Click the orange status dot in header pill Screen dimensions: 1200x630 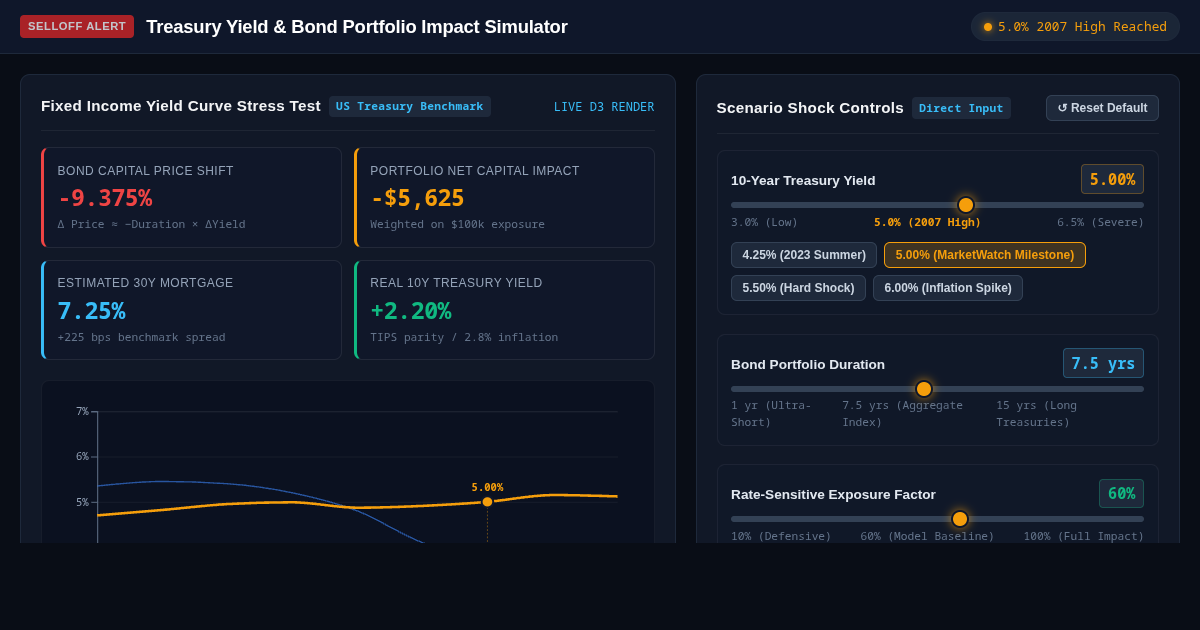988,27
